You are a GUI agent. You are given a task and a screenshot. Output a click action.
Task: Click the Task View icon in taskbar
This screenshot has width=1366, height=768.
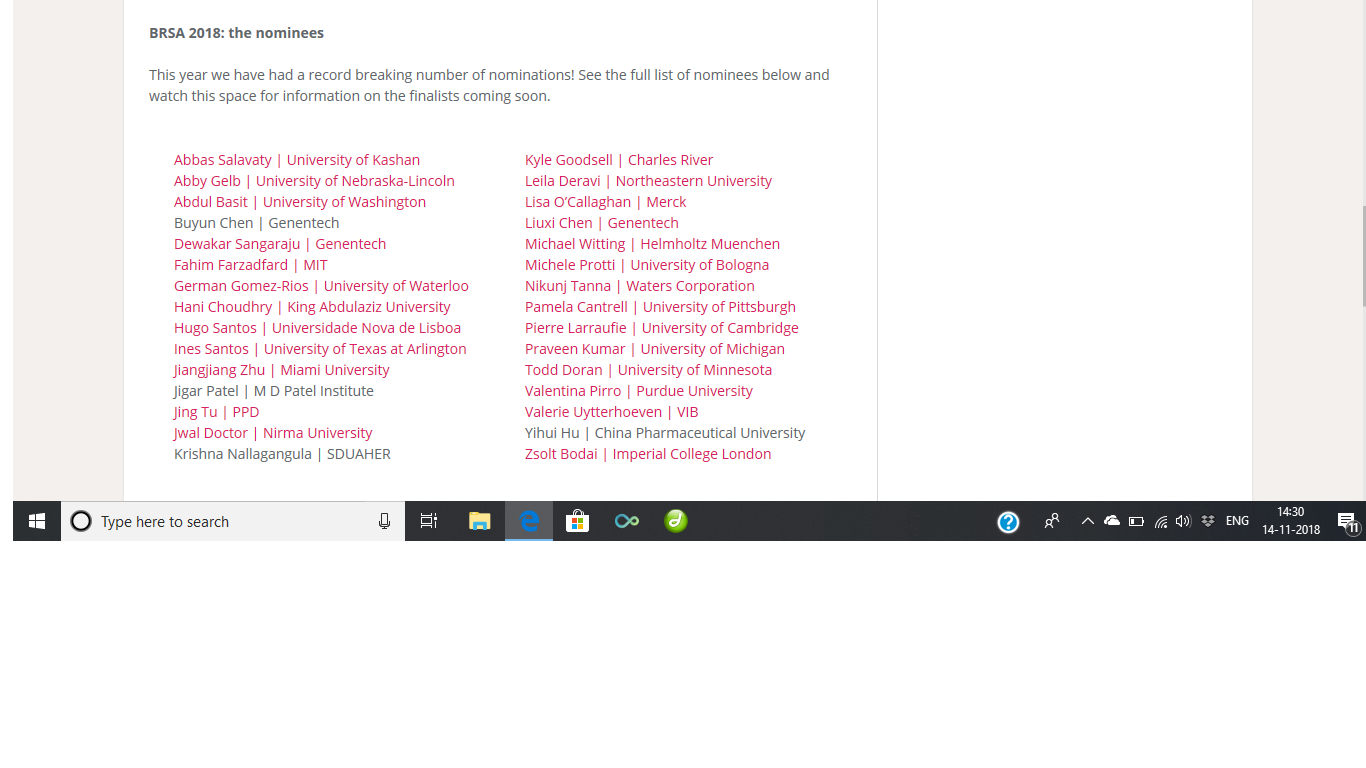point(429,521)
